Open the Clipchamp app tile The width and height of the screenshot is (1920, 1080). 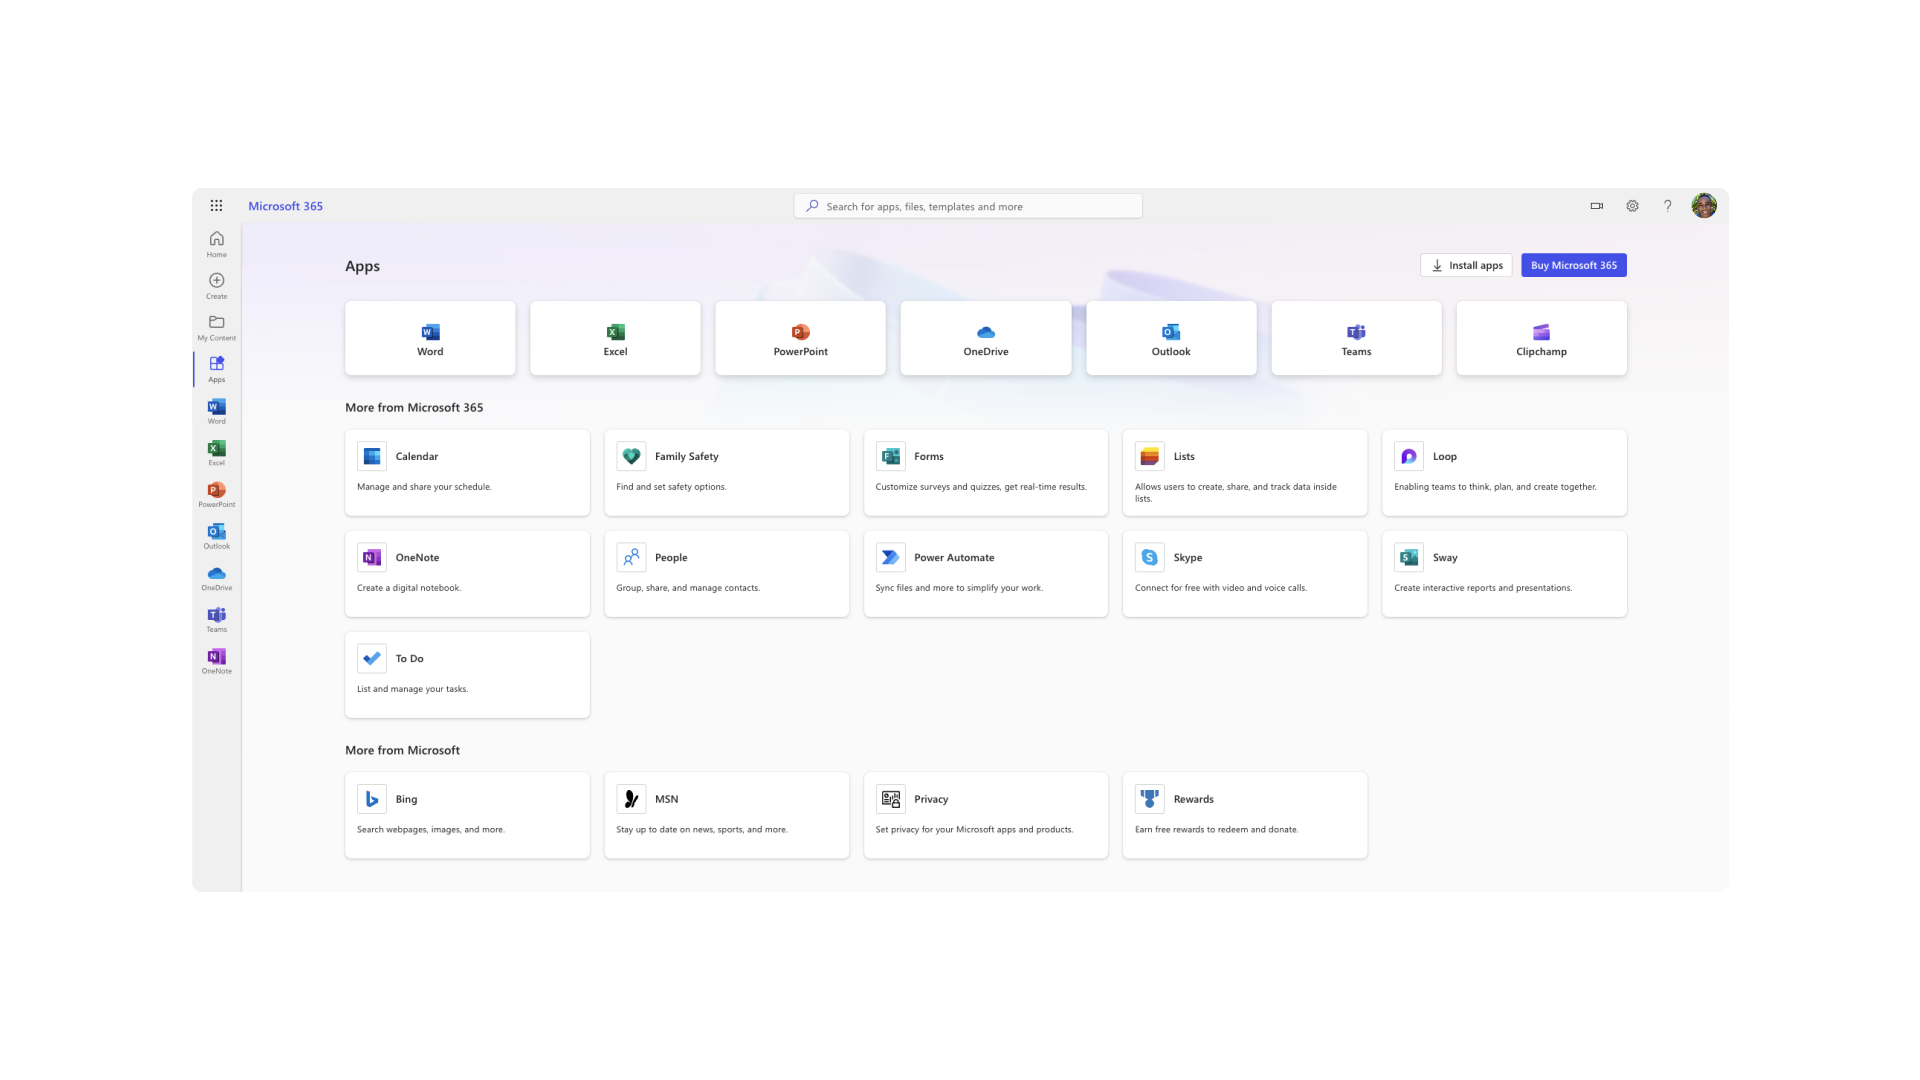[1541, 338]
